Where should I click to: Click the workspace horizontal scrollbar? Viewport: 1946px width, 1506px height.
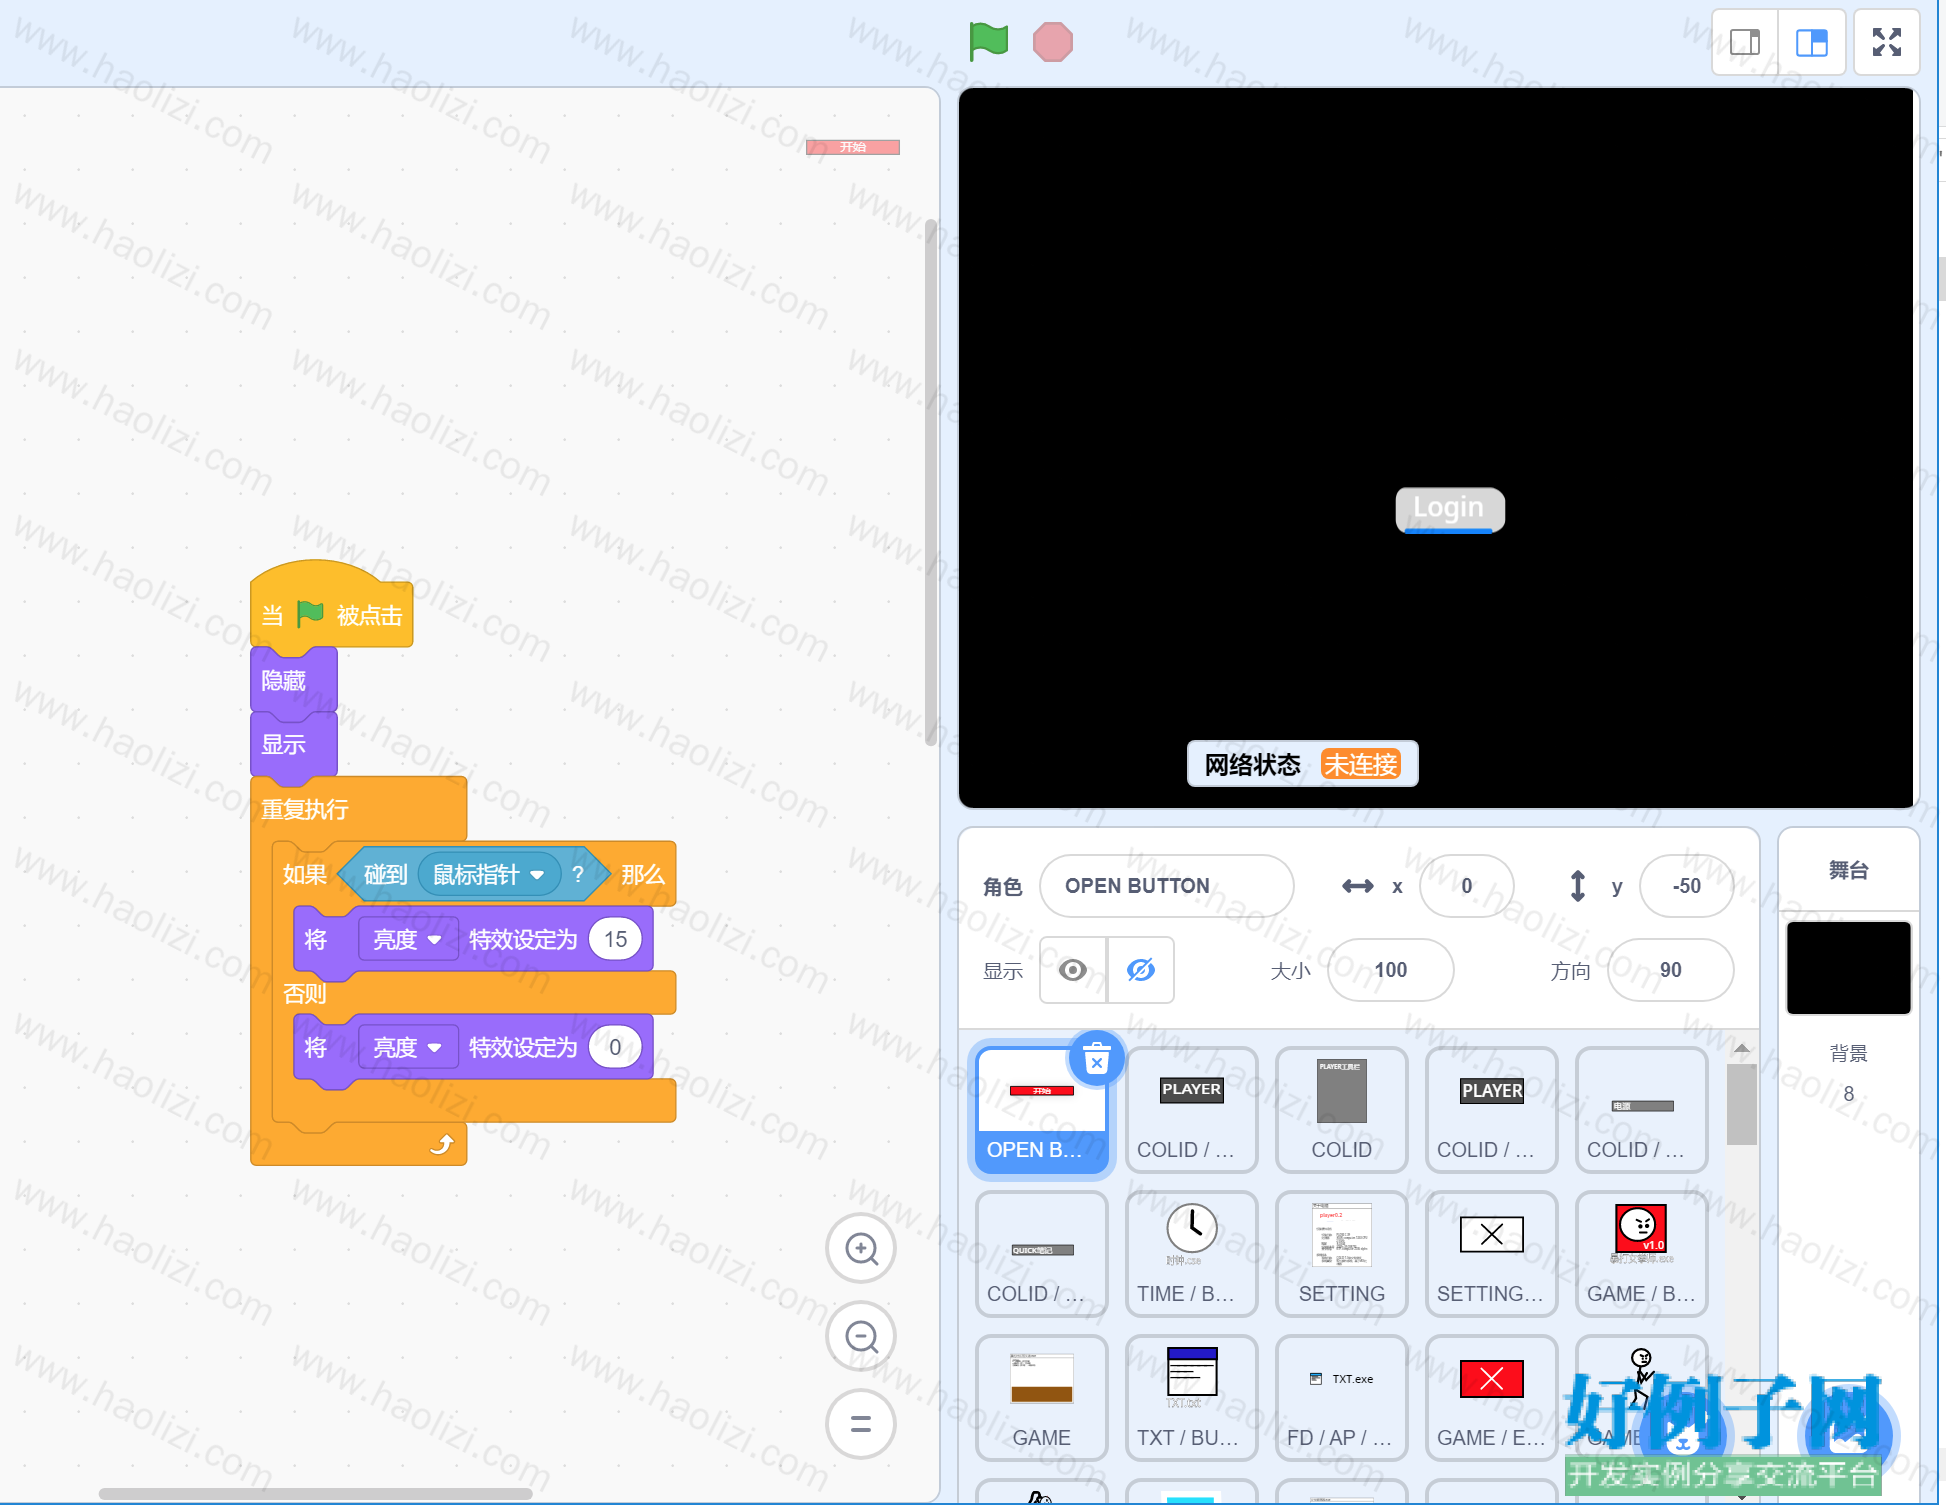pos(315,1493)
